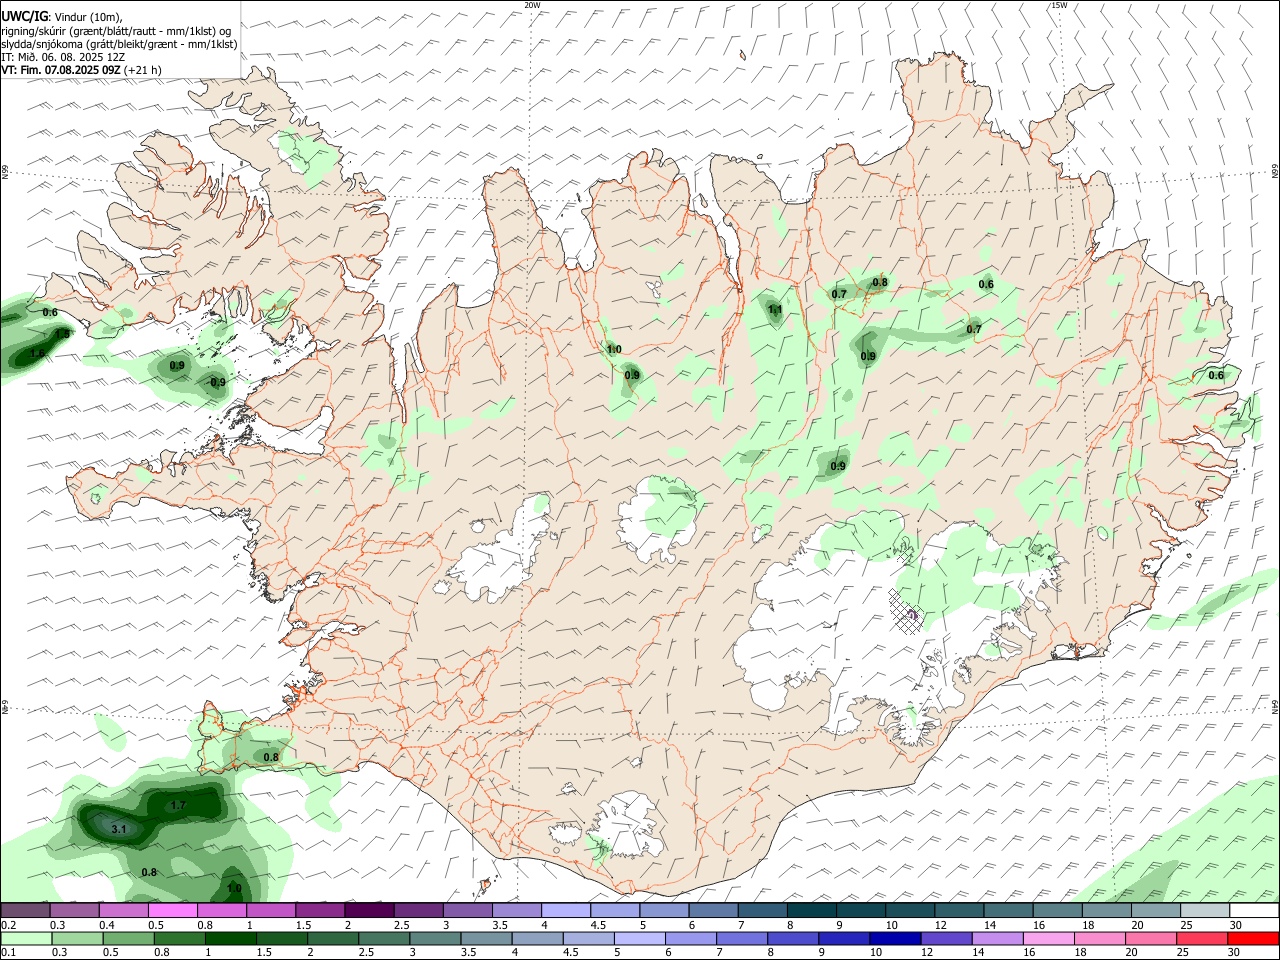Click the pale grey 25 mm snow swatch
Screen dimensions: 1280x960
pos(1205,911)
